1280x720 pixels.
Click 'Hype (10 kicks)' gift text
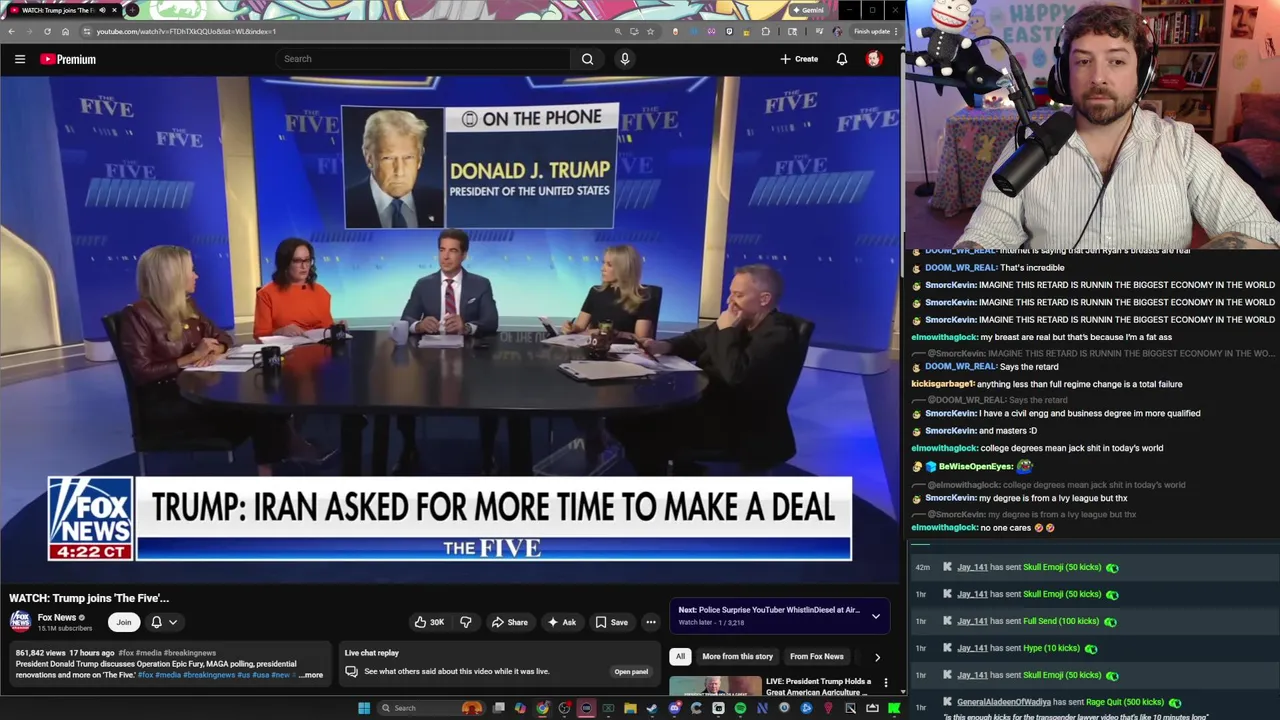[1052, 648]
